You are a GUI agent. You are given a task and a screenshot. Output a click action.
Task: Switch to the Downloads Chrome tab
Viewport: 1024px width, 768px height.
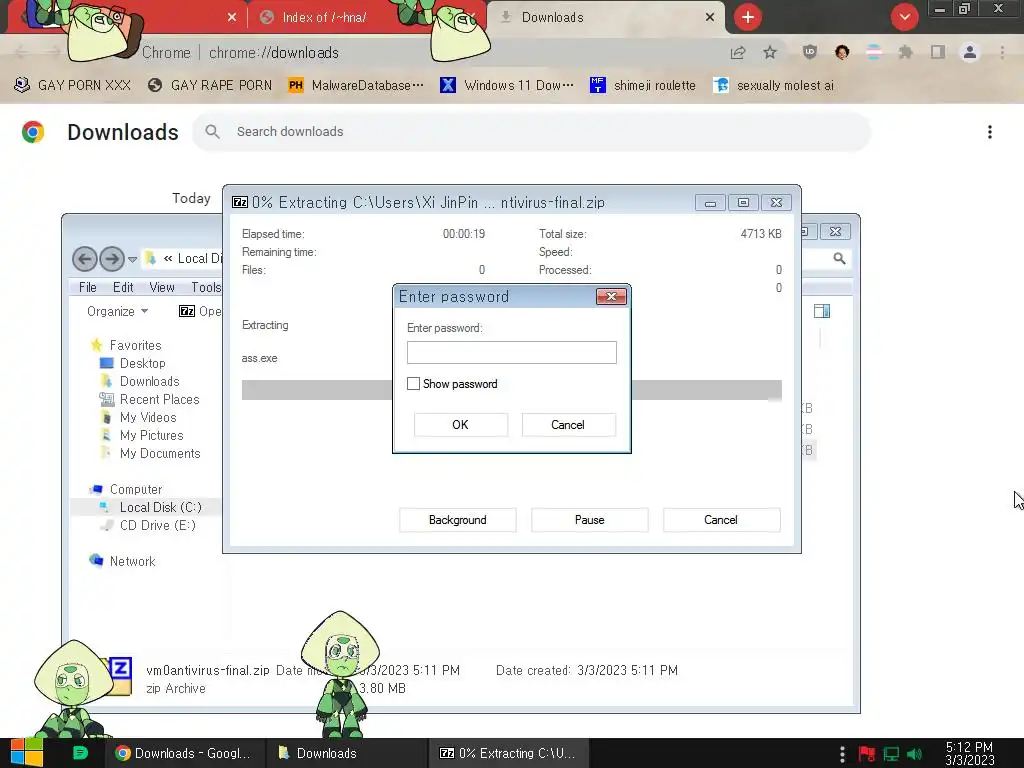click(x=552, y=18)
